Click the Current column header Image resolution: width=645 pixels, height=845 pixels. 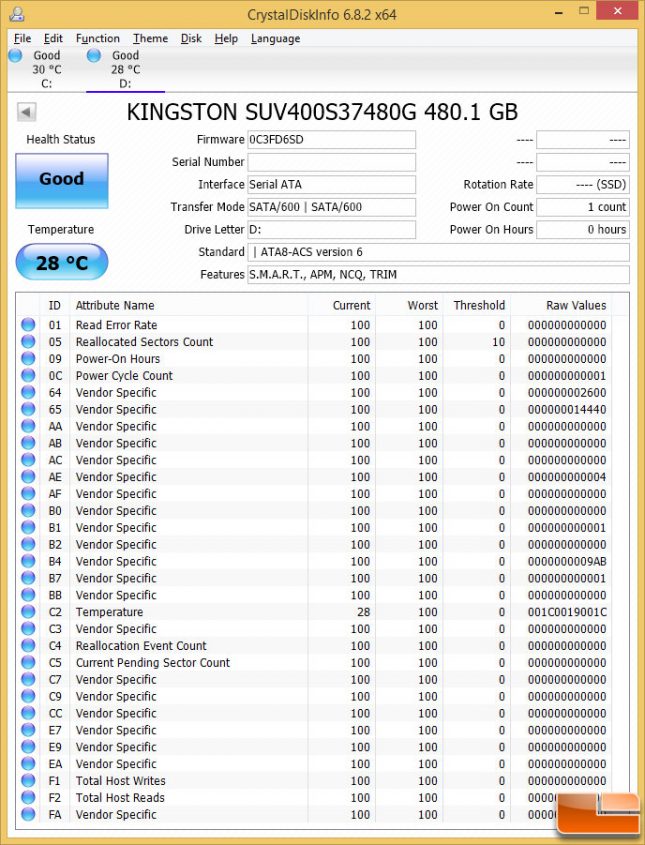(x=342, y=306)
